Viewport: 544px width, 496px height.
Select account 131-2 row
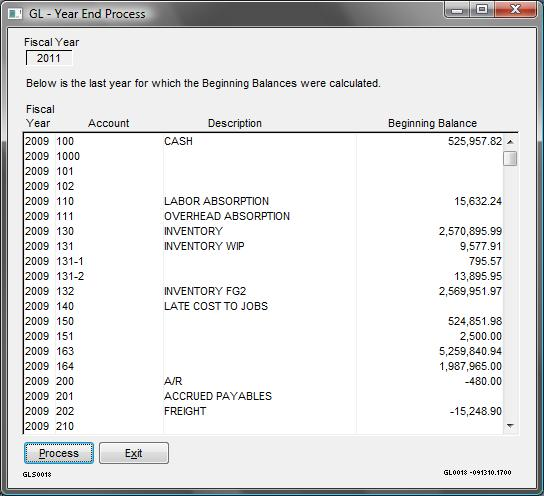coord(263,276)
